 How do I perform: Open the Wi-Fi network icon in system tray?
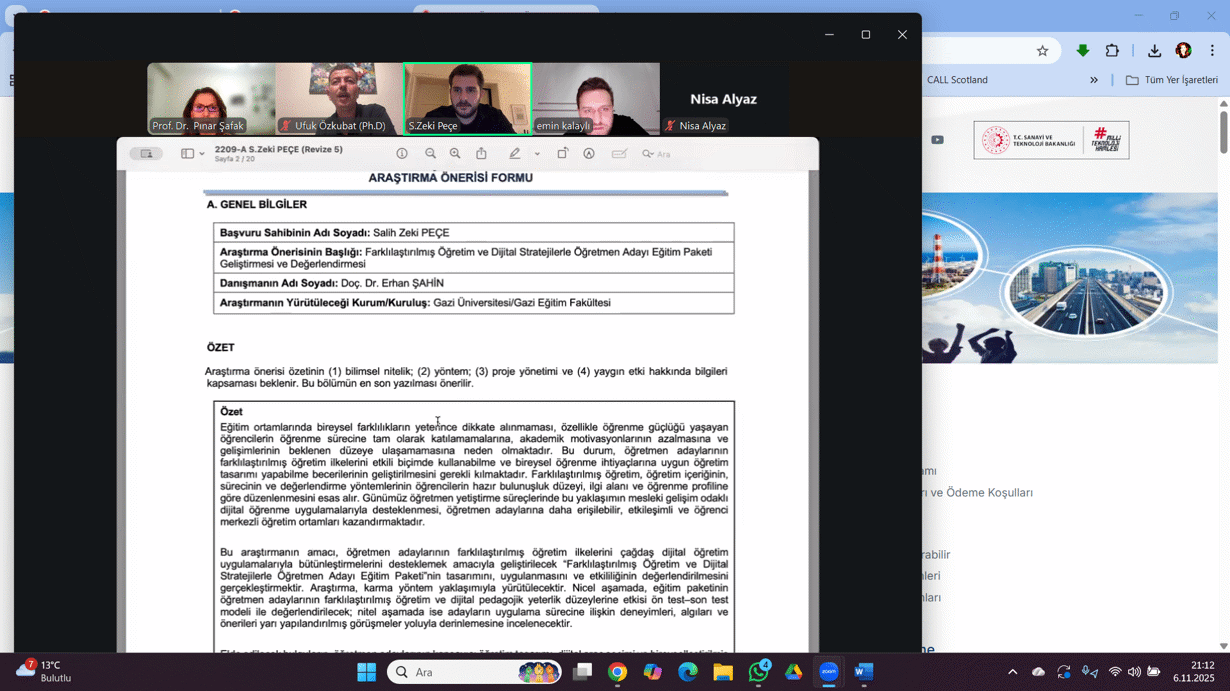[x=1114, y=672]
